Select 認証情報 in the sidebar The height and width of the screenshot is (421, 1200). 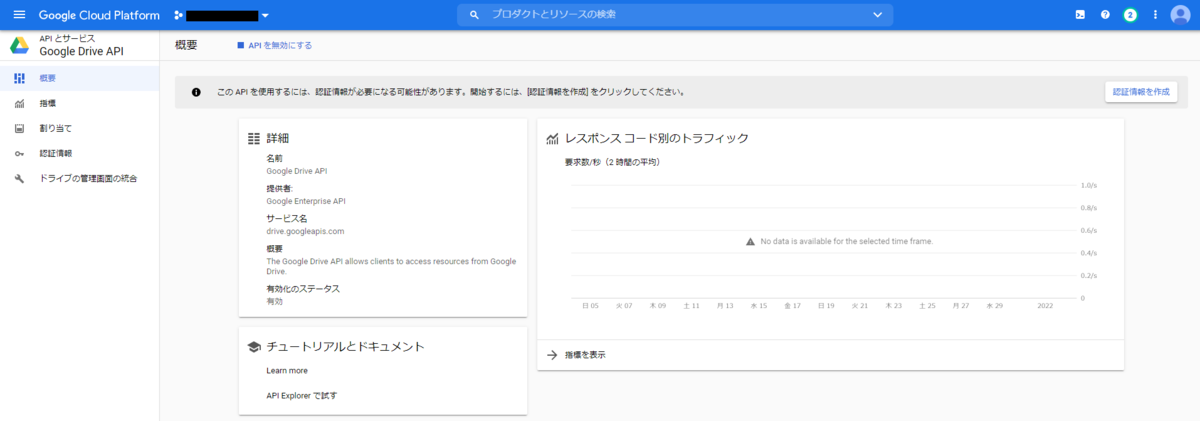[x=79, y=153]
